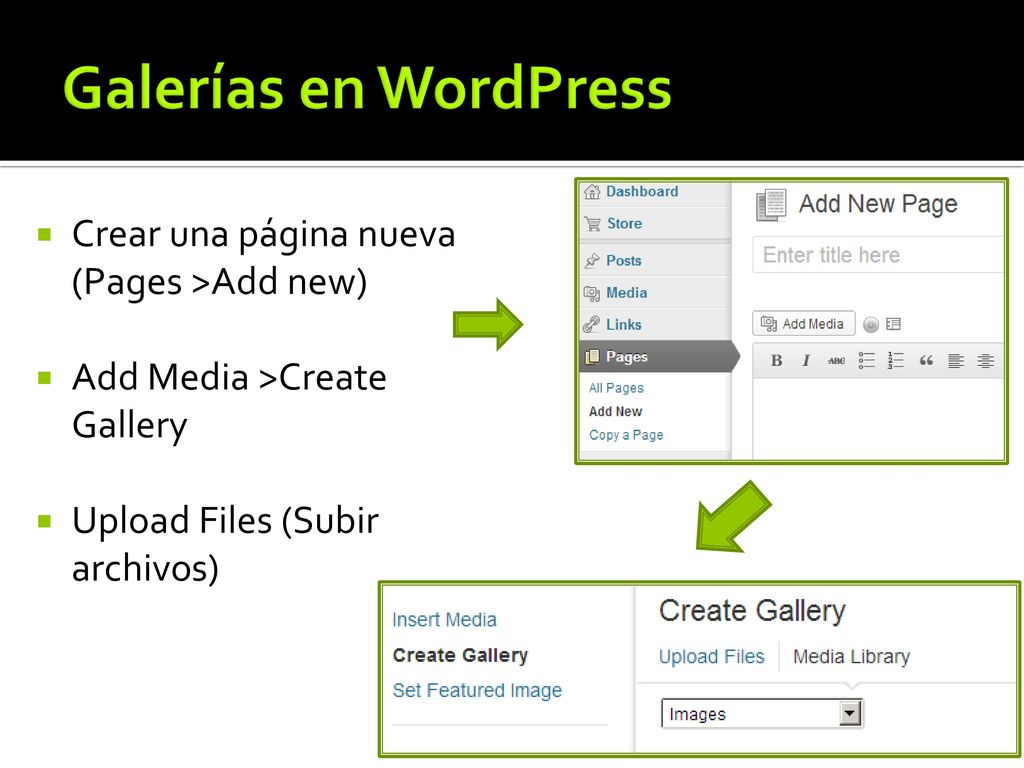
Task: Click the Enter title here field
Action: tap(877, 255)
